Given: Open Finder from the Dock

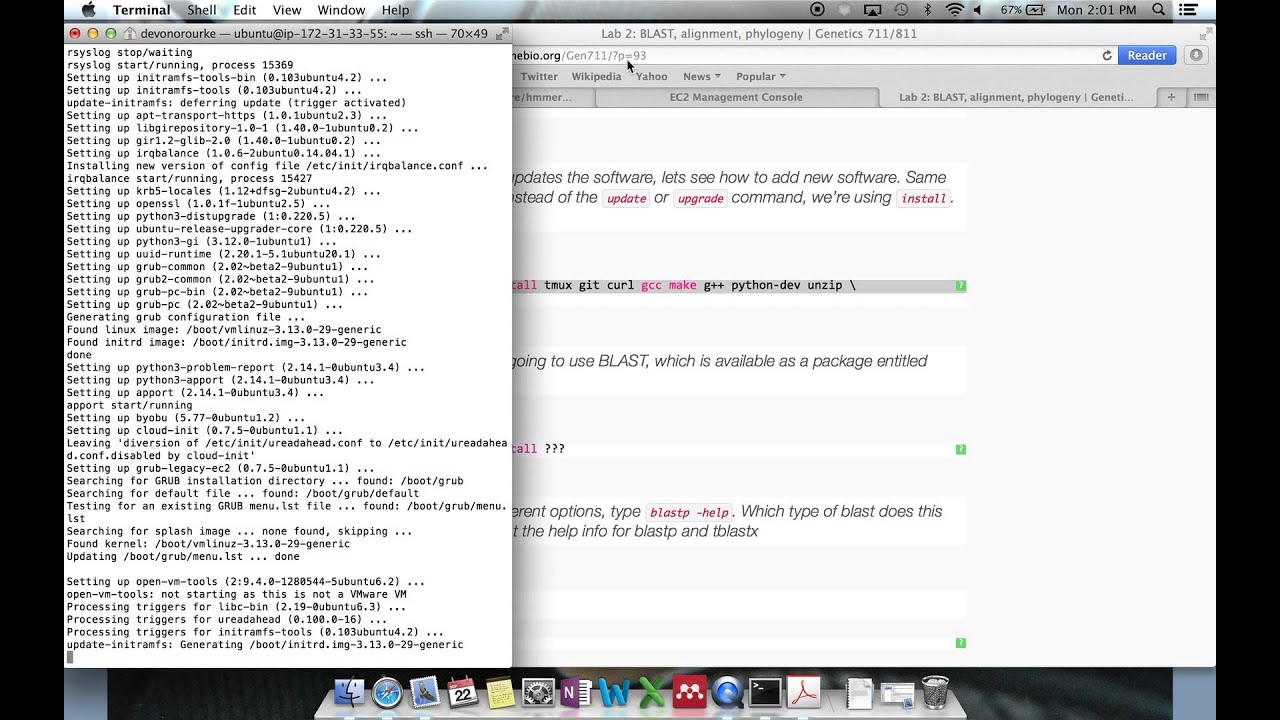Looking at the screenshot, I should click(x=349, y=693).
